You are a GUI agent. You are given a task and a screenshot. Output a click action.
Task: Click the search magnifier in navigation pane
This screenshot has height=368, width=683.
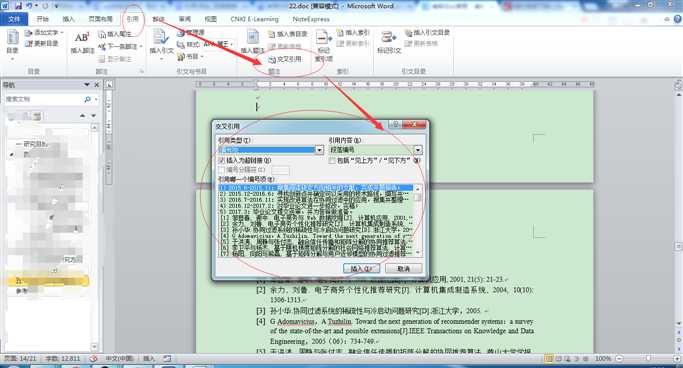(88, 99)
